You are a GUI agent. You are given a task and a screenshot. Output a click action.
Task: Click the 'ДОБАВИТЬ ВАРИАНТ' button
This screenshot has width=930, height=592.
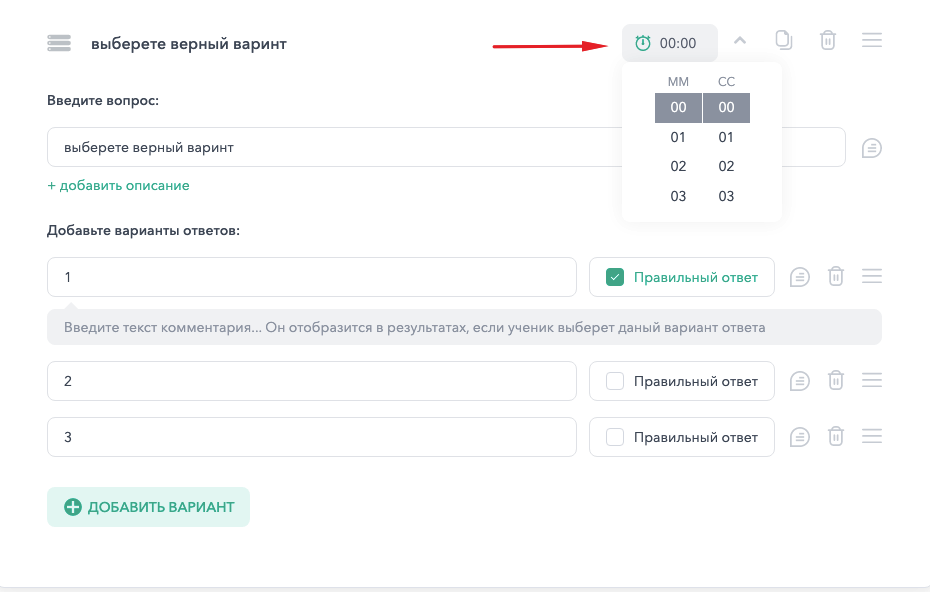pyautogui.click(x=148, y=507)
